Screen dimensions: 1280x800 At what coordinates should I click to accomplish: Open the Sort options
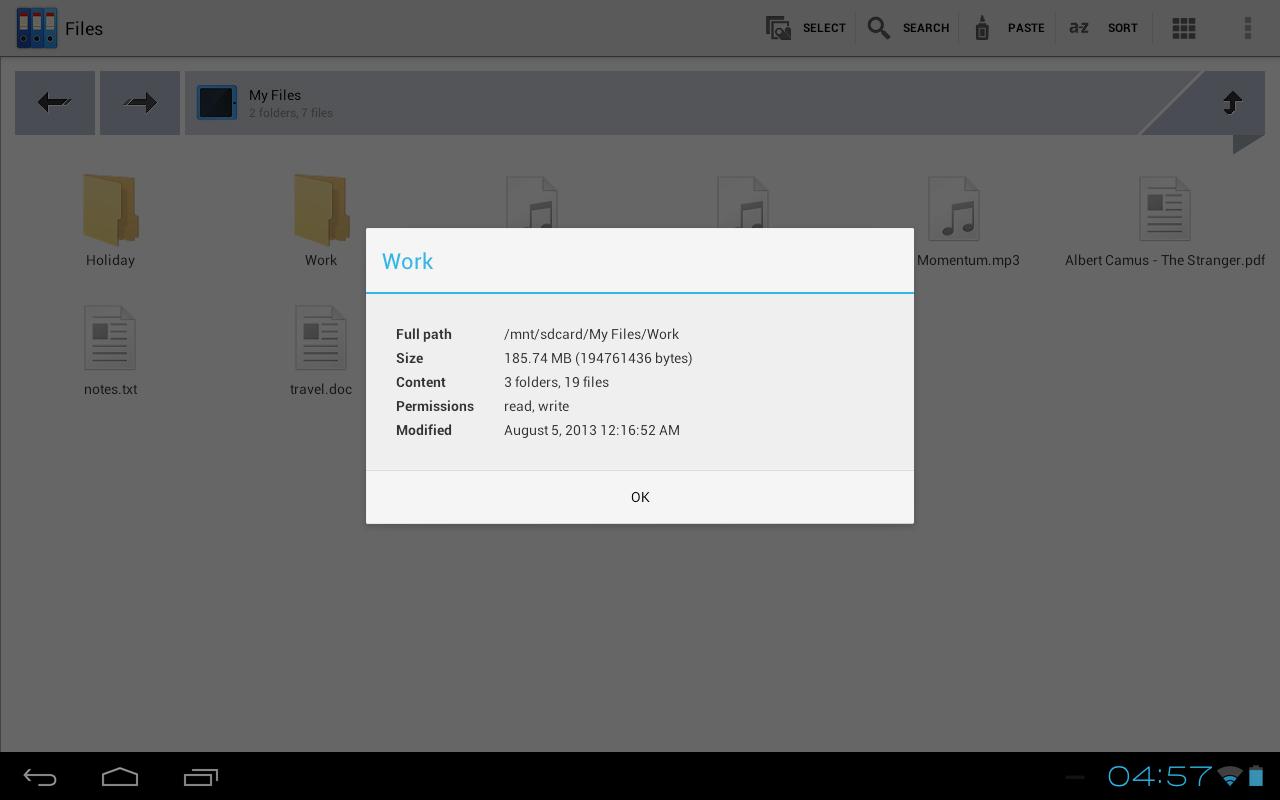pos(1103,28)
